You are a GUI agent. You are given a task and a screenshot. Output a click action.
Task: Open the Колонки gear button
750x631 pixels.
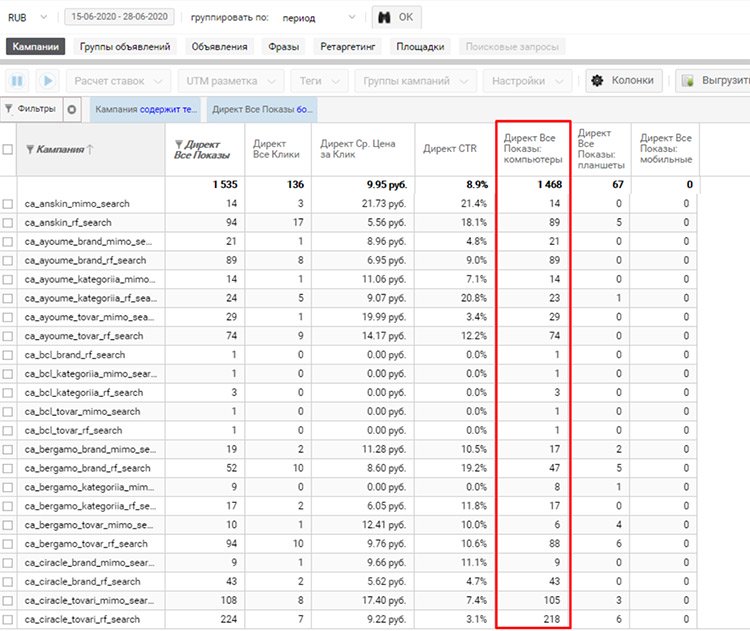pos(624,80)
